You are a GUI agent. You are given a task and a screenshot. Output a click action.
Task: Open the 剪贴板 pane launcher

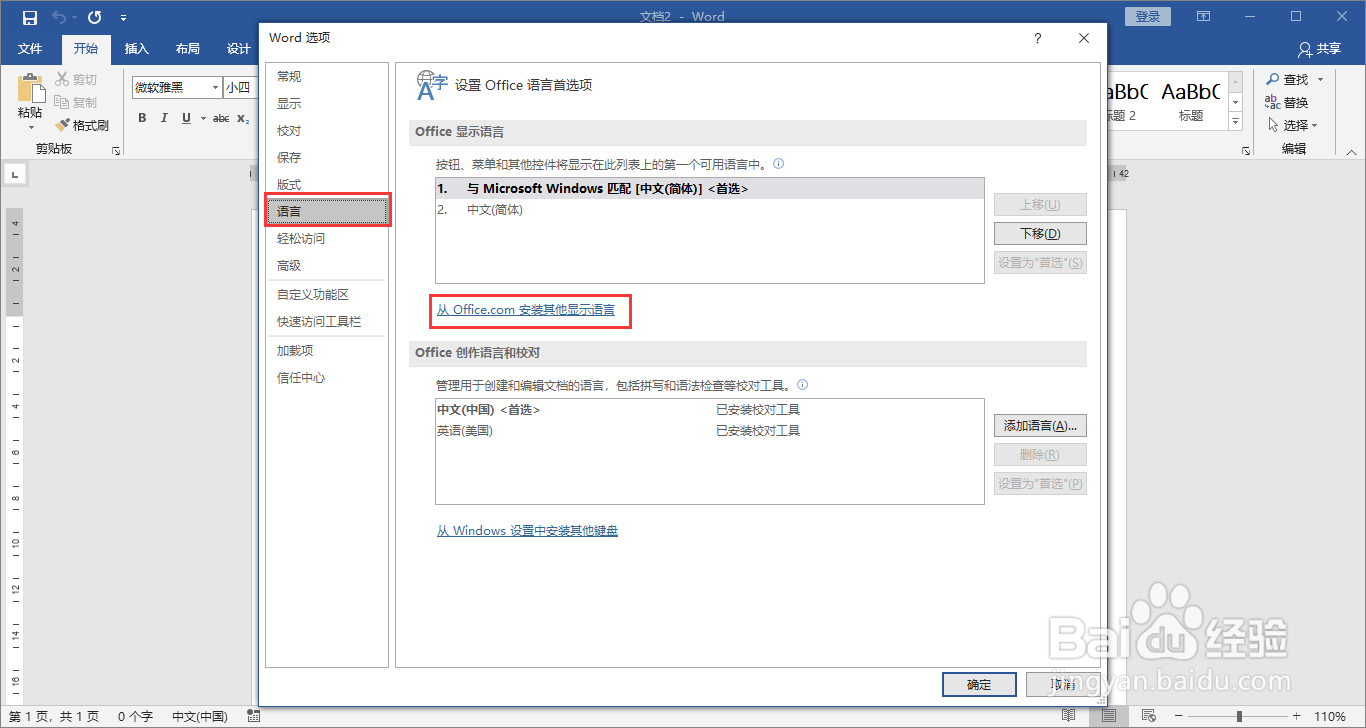116,150
